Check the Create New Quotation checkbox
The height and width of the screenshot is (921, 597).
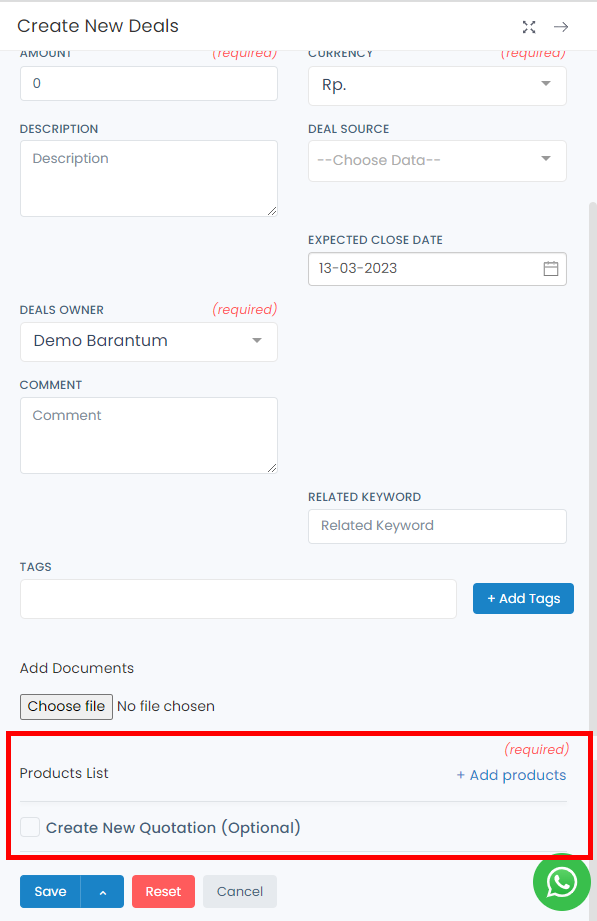[x=30, y=827]
